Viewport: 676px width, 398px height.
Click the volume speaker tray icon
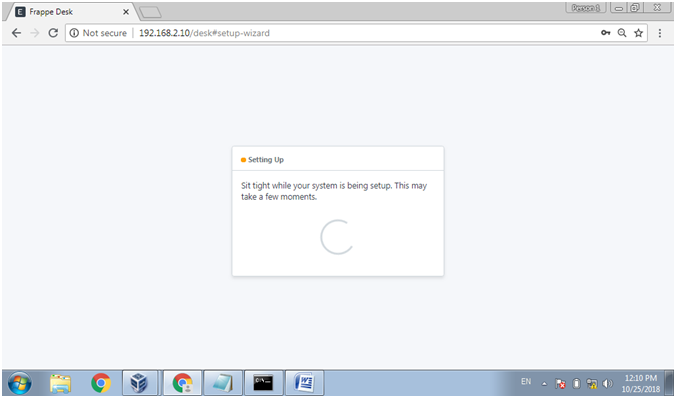point(607,383)
